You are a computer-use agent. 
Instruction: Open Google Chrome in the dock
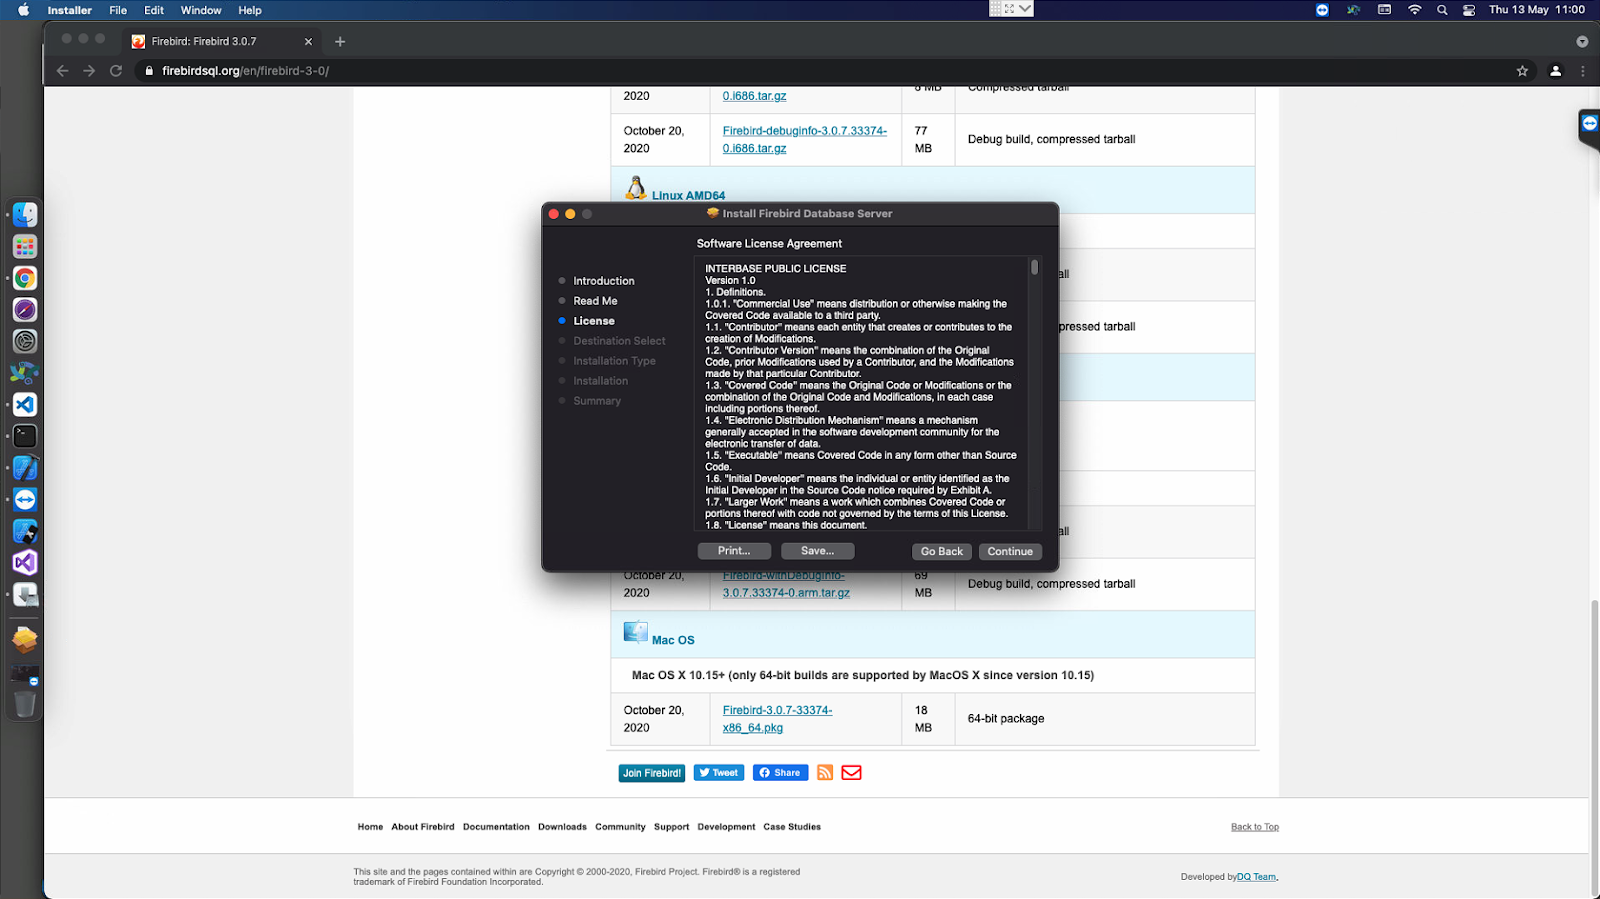(25, 278)
